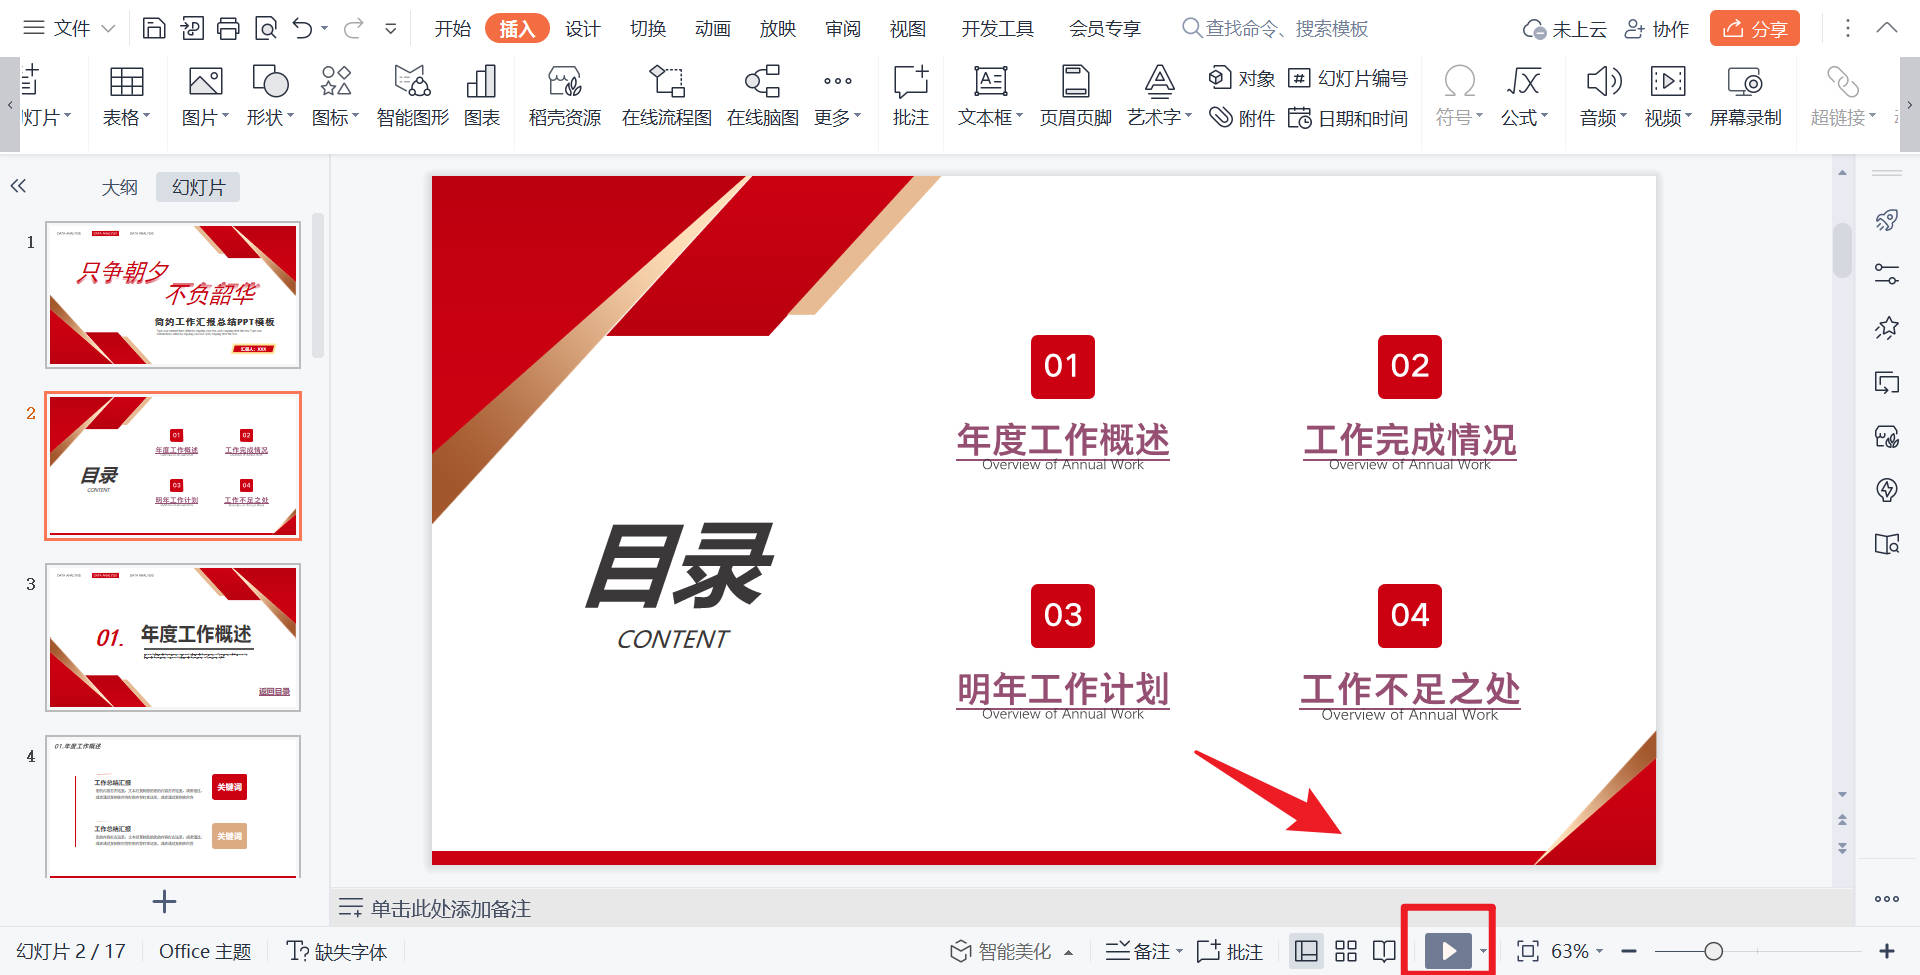Toggle 备注 notes pane in status bar
Screen dimensions: 1920x975
(x=1143, y=951)
